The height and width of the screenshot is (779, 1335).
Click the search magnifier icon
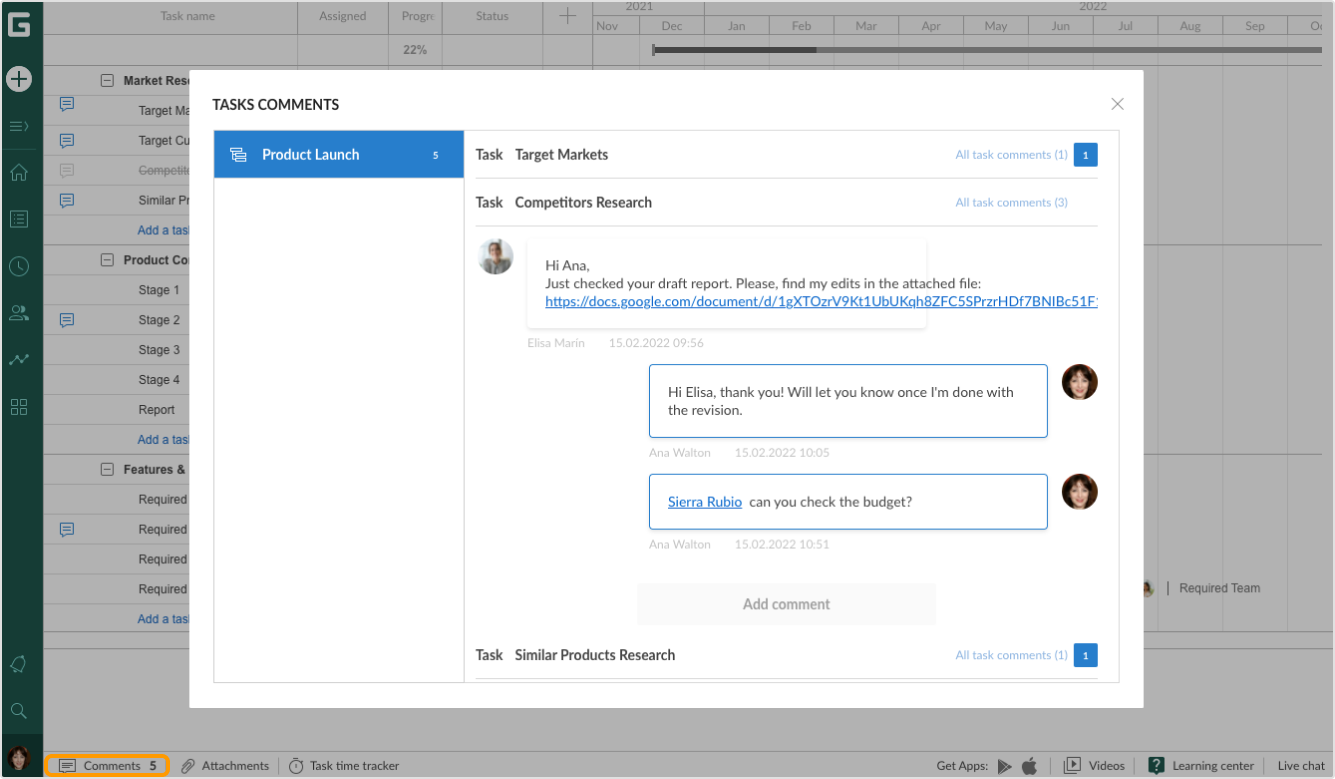19,711
